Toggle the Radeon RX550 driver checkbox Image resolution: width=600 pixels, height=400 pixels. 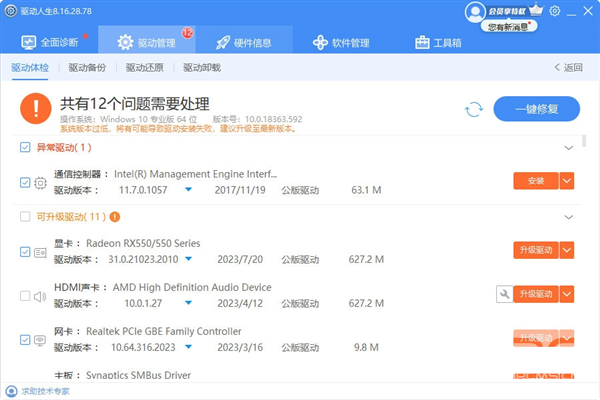[x=25, y=252]
